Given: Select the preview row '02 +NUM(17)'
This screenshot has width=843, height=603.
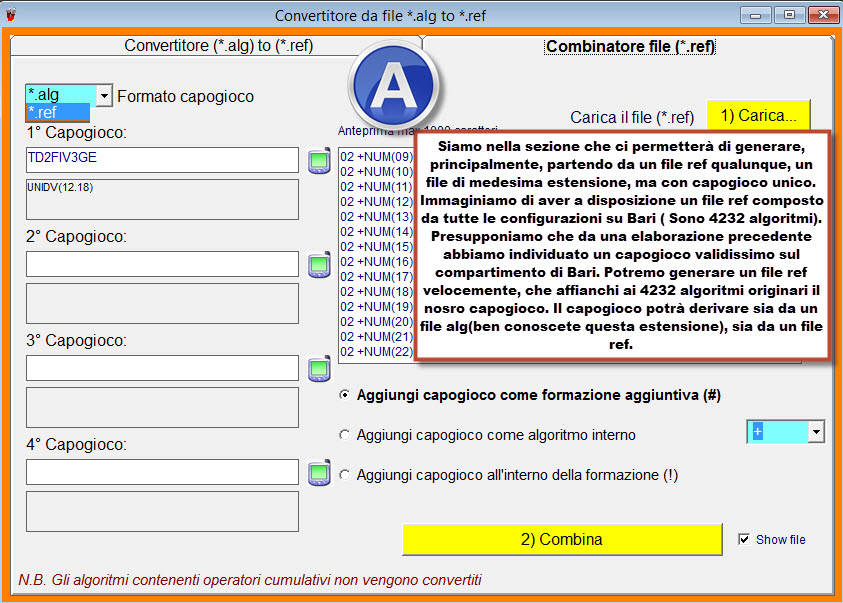Looking at the screenshot, I should [377, 277].
